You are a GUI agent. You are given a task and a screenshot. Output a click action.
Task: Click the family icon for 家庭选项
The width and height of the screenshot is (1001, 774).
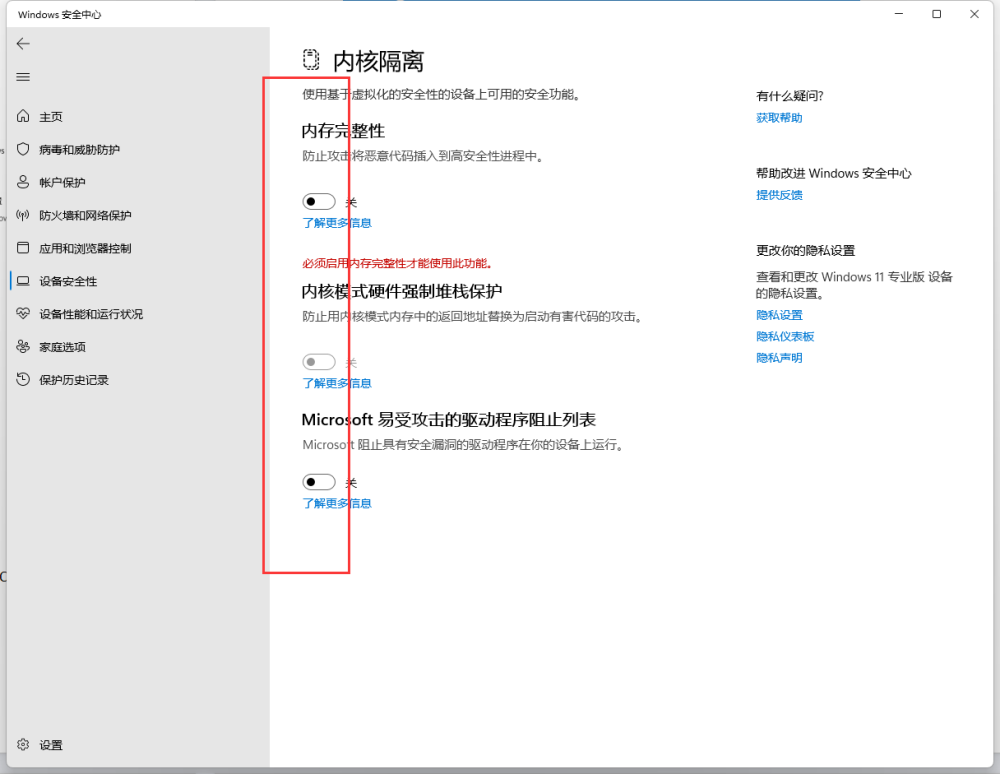click(24, 347)
